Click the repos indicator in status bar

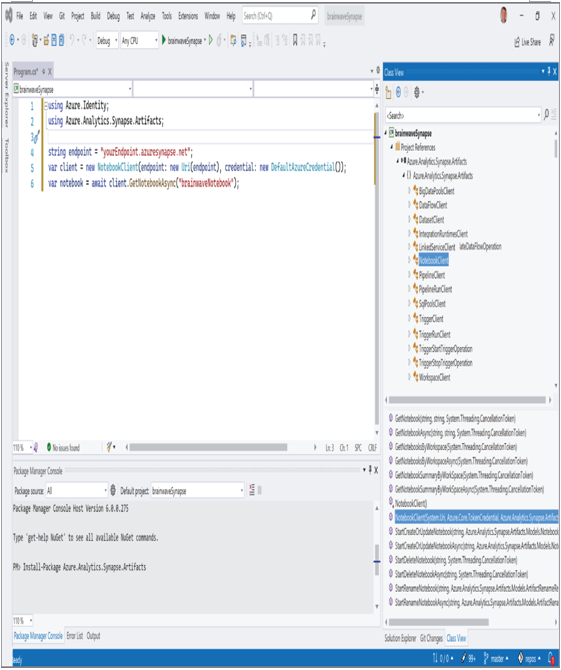click(x=529, y=658)
